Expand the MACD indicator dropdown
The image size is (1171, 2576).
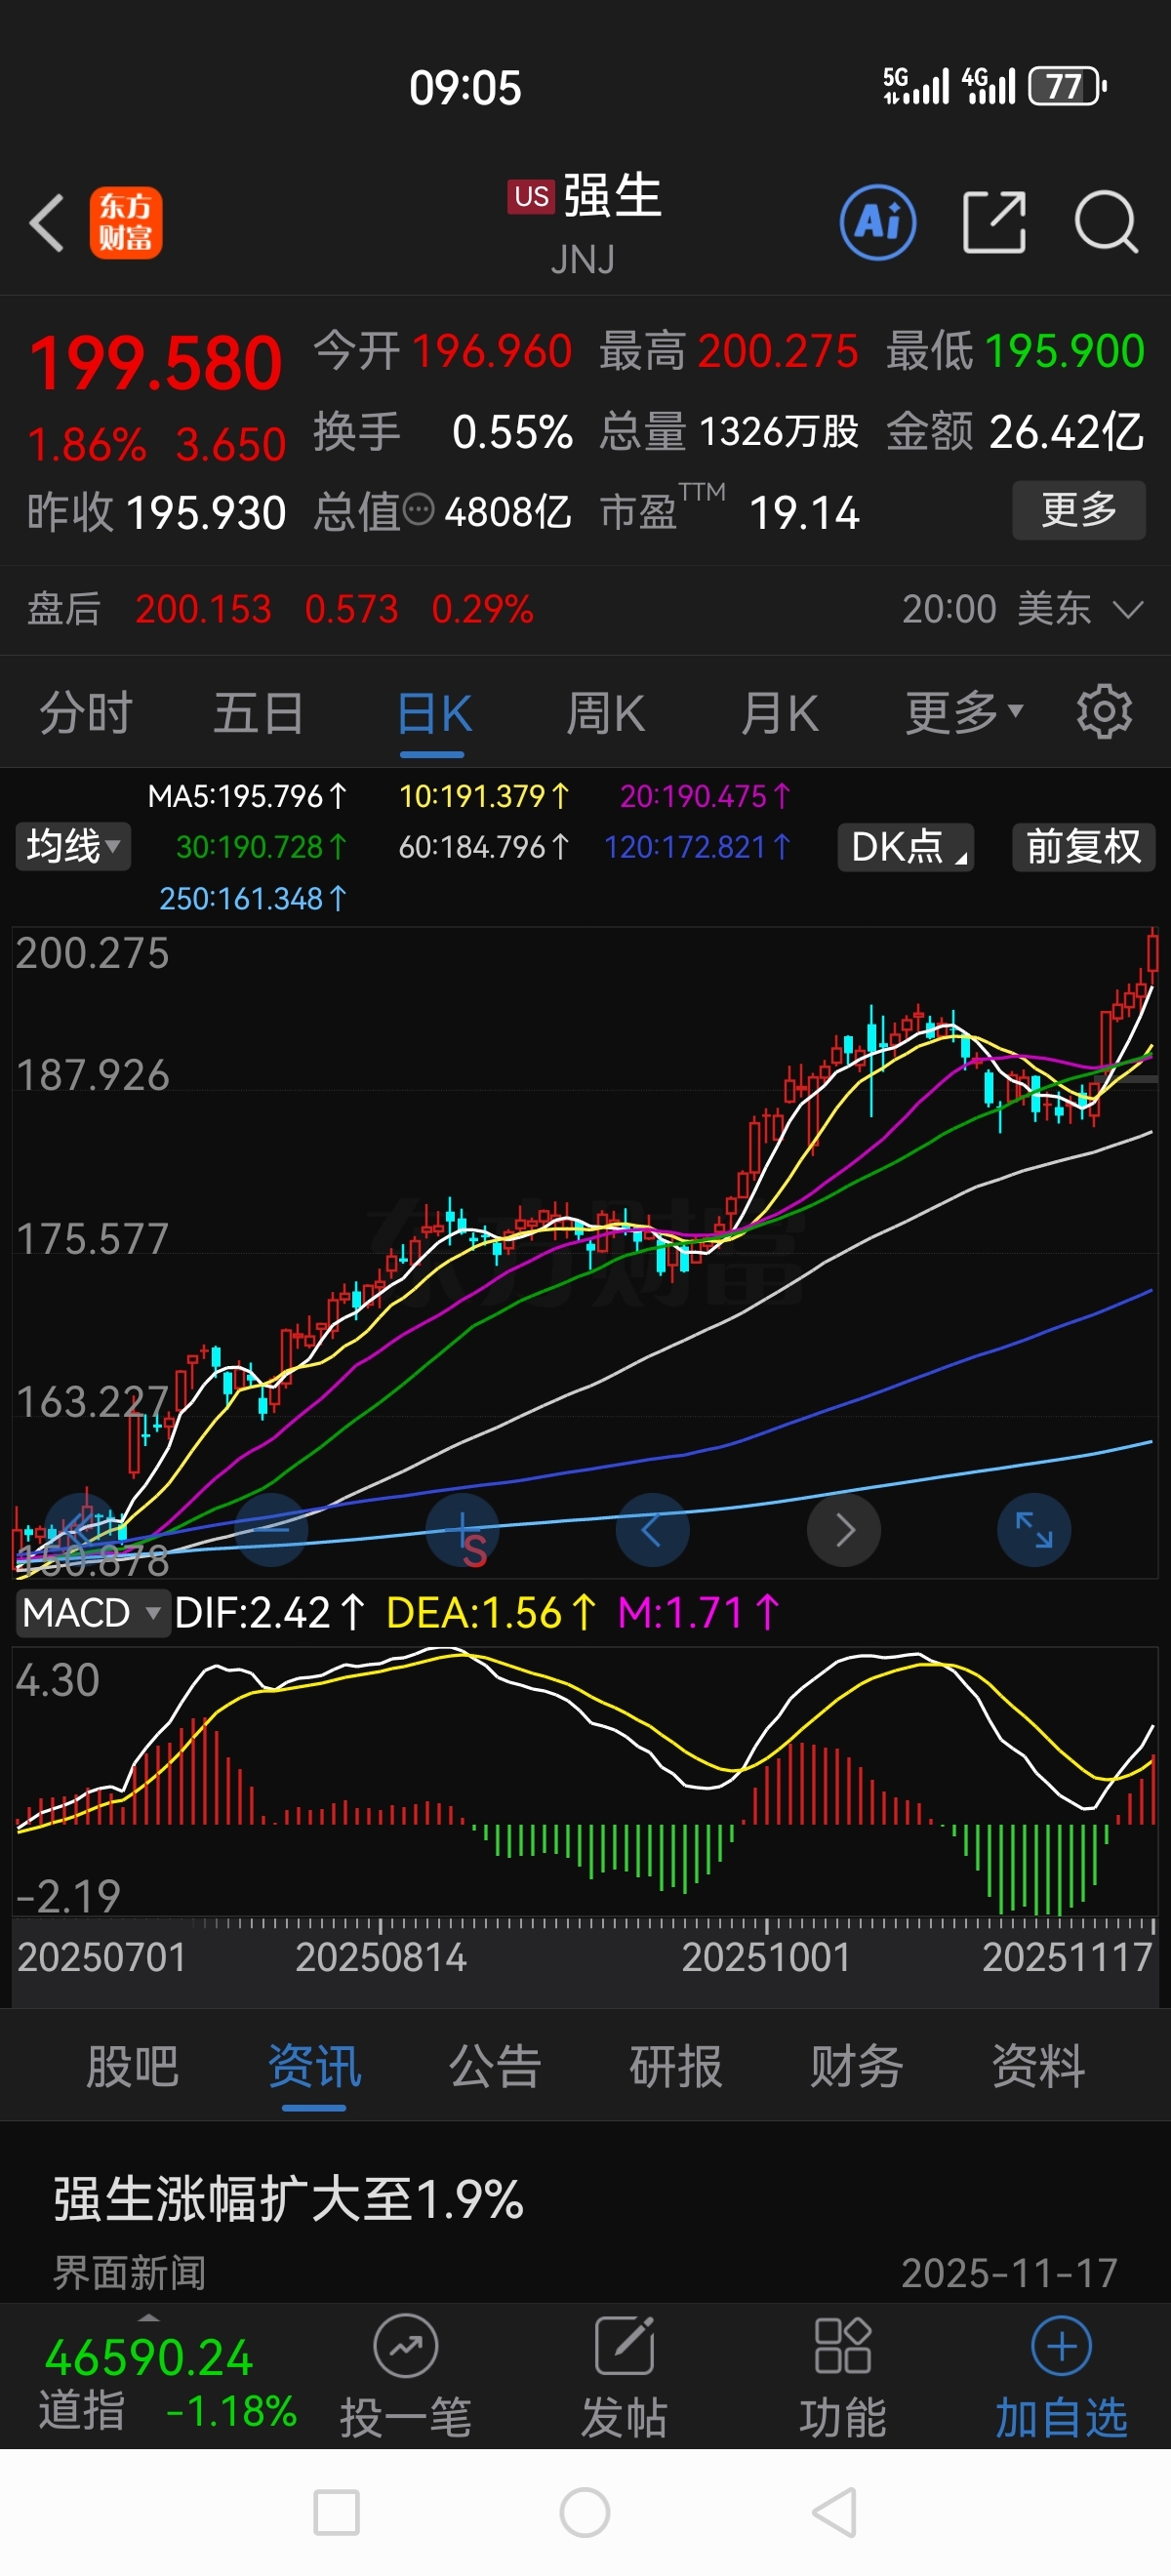point(92,1613)
